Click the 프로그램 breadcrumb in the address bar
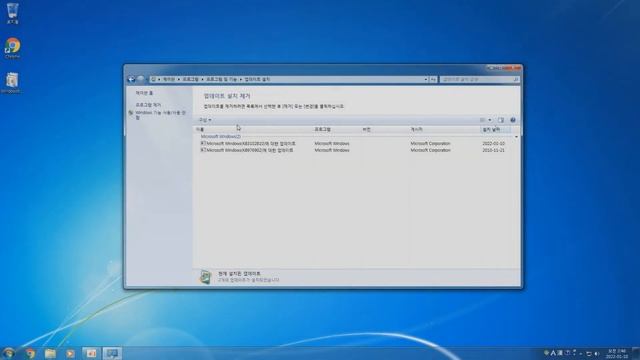Image resolution: width=640 pixels, height=360 pixels. tap(190, 79)
